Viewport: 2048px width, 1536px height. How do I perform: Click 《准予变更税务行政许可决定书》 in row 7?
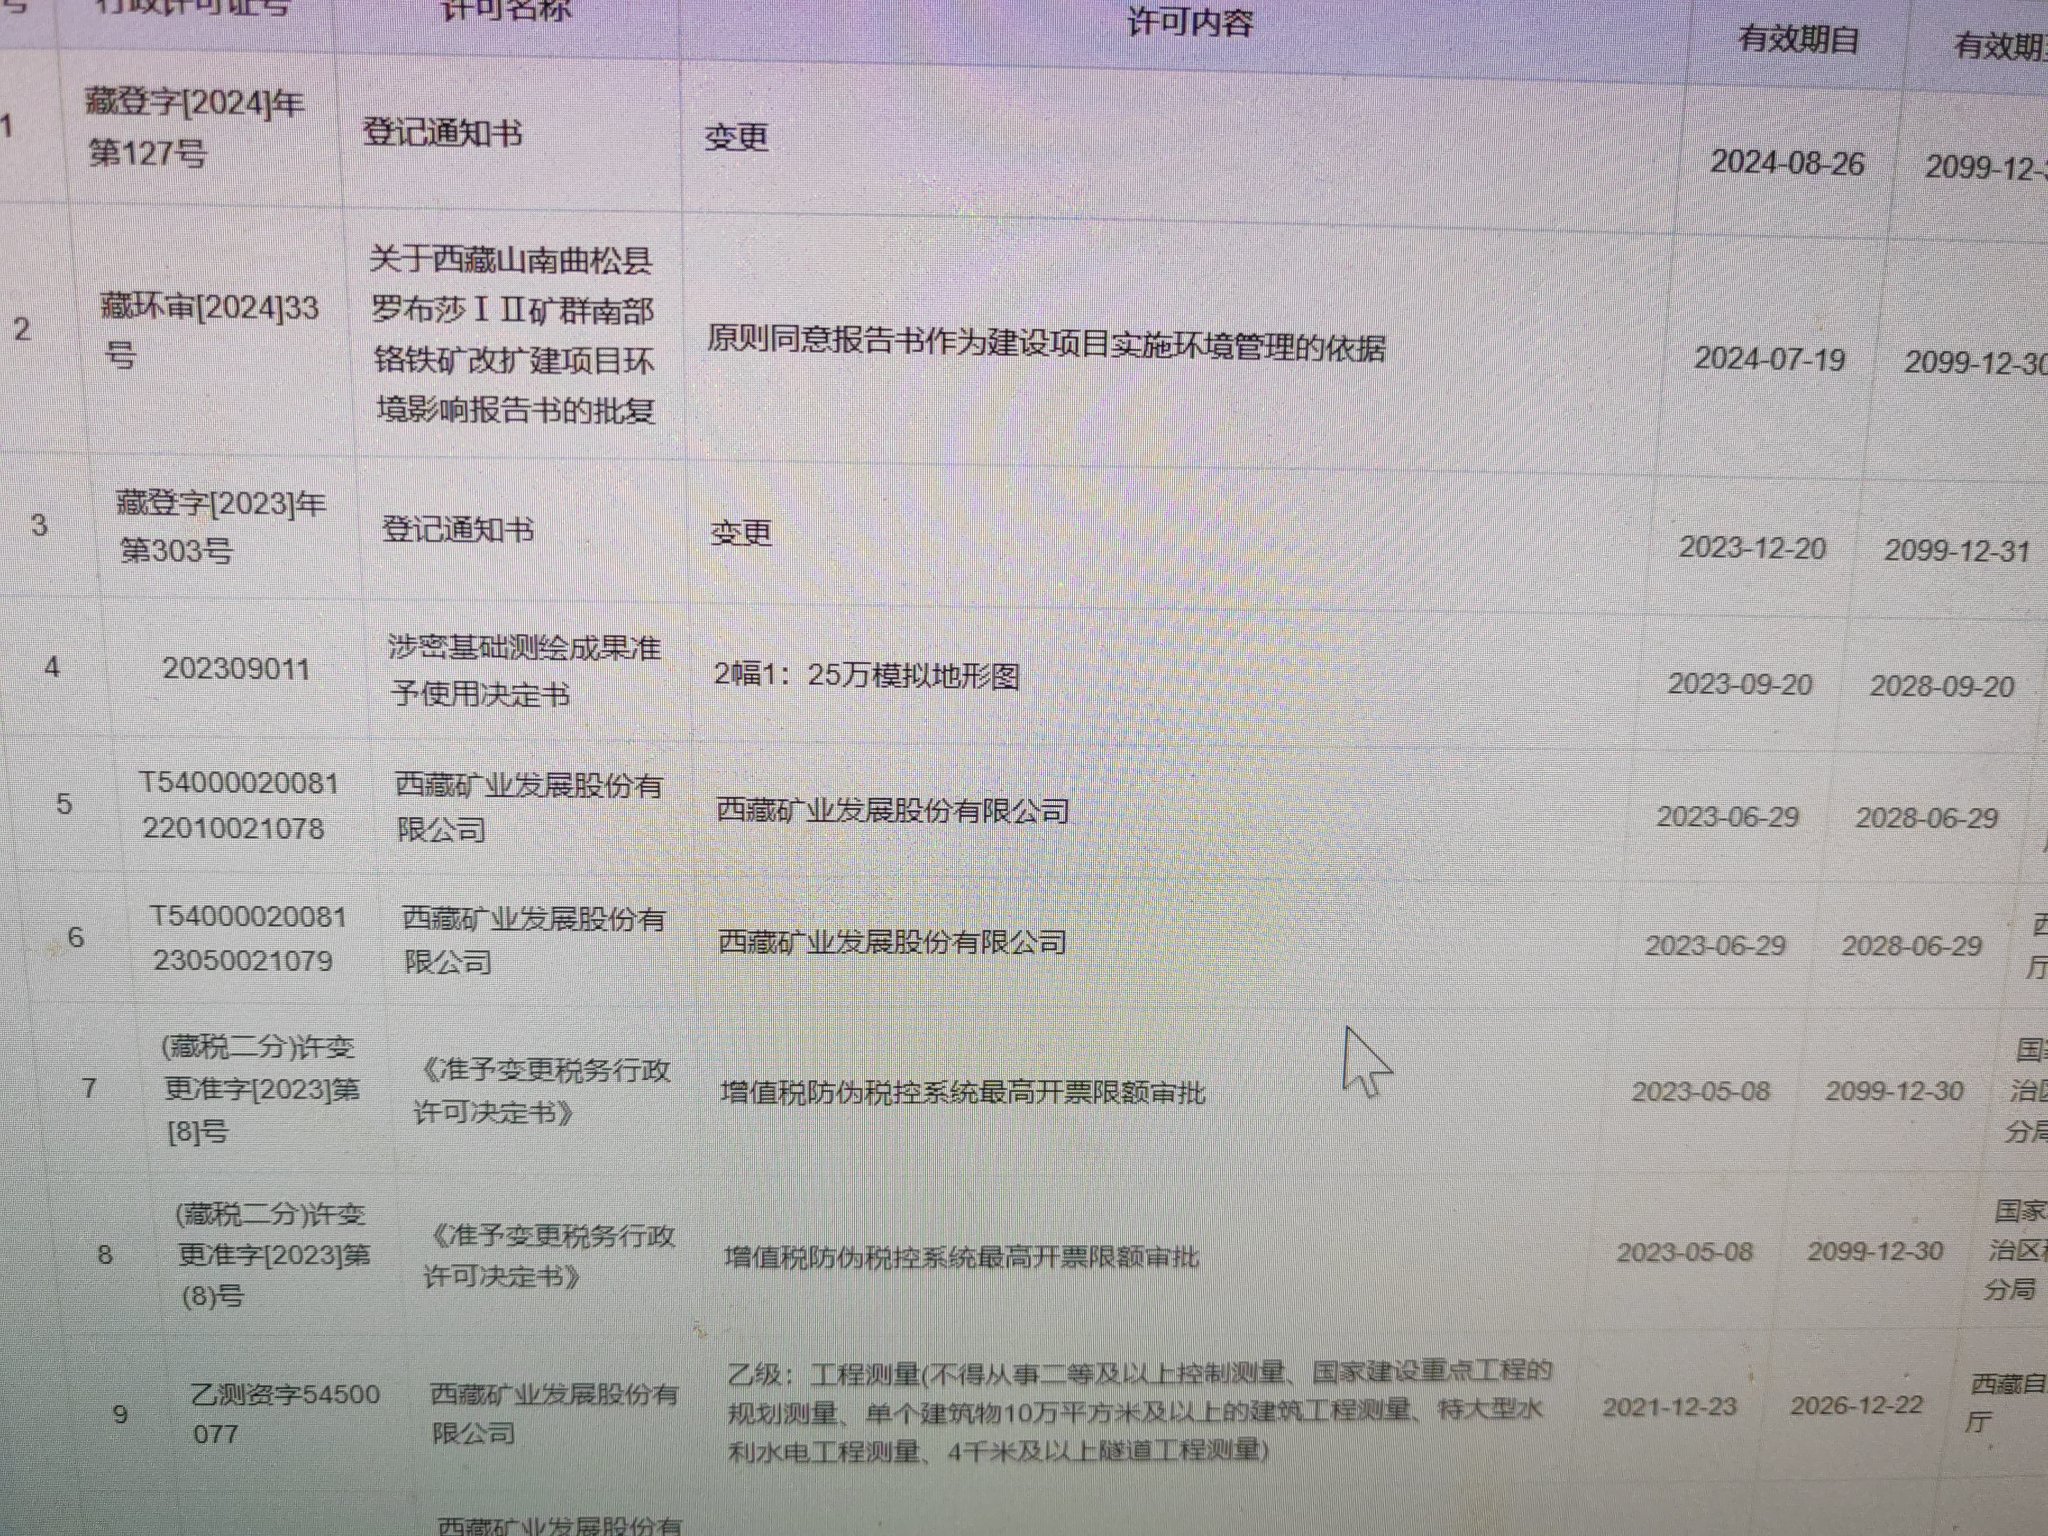(543, 1091)
